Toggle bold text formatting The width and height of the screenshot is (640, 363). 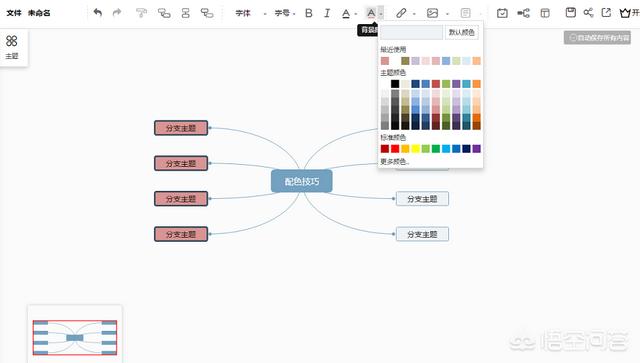tap(309, 13)
